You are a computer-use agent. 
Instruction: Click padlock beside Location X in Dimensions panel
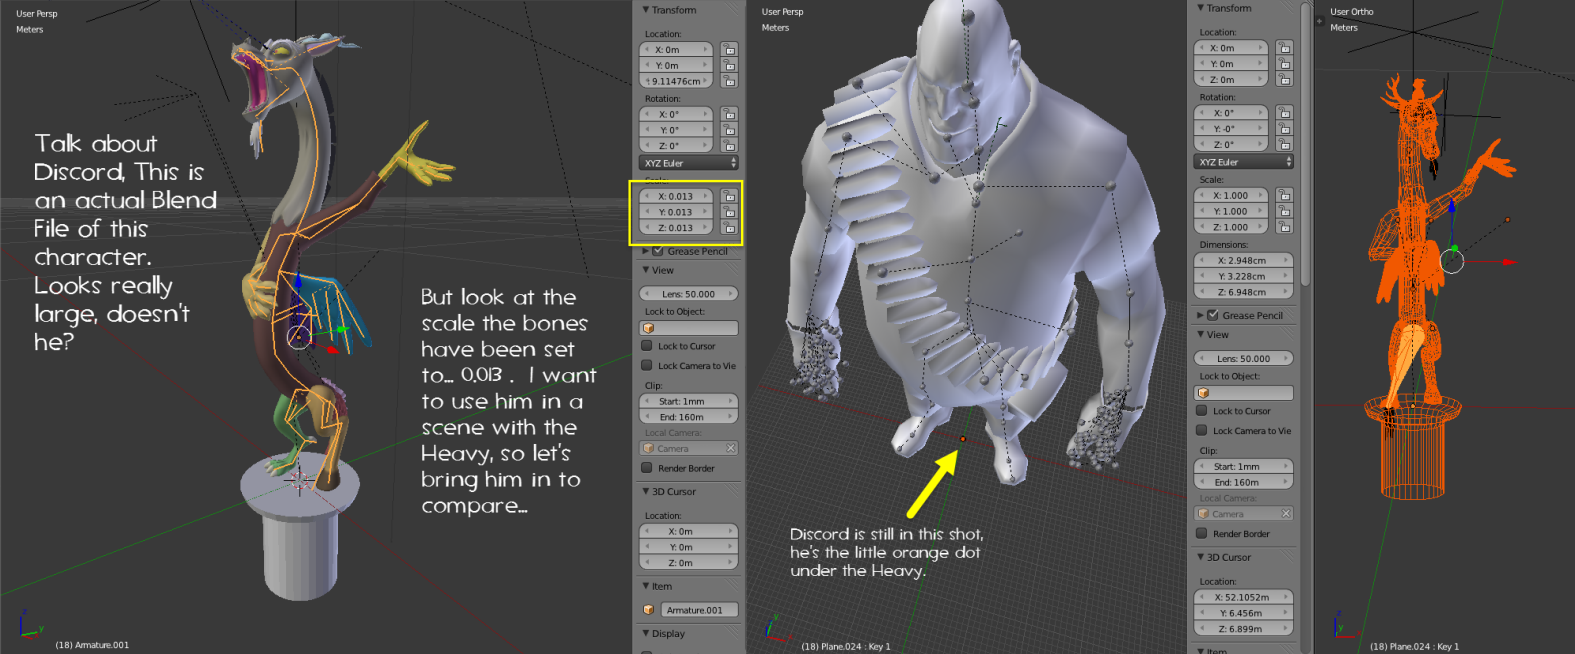click(x=1285, y=47)
